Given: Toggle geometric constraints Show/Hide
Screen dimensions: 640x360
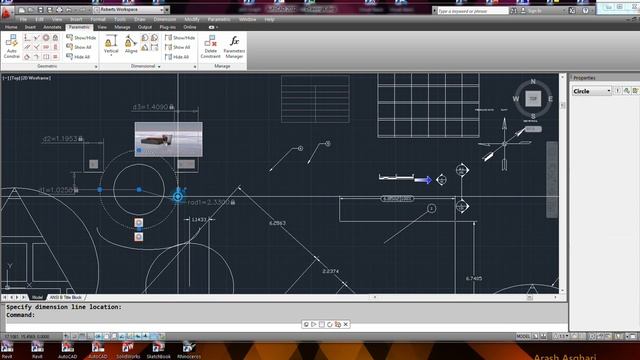Looking at the screenshot, I should [x=81, y=38].
